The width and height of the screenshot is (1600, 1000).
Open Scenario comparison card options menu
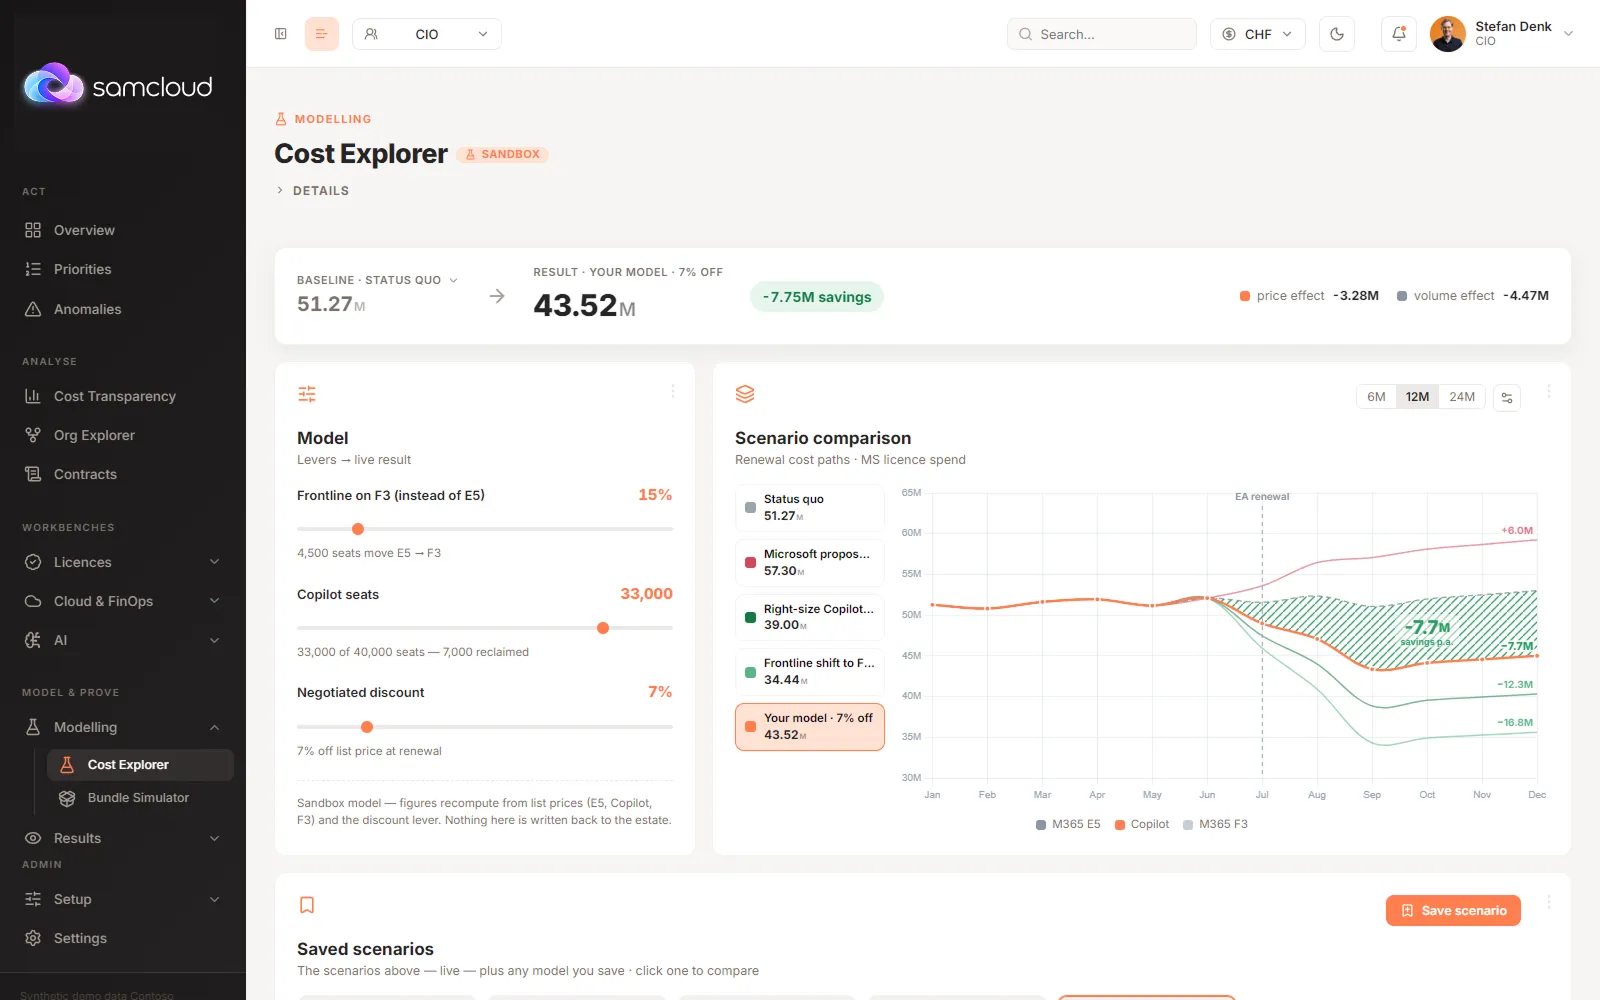tap(1549, 391)
